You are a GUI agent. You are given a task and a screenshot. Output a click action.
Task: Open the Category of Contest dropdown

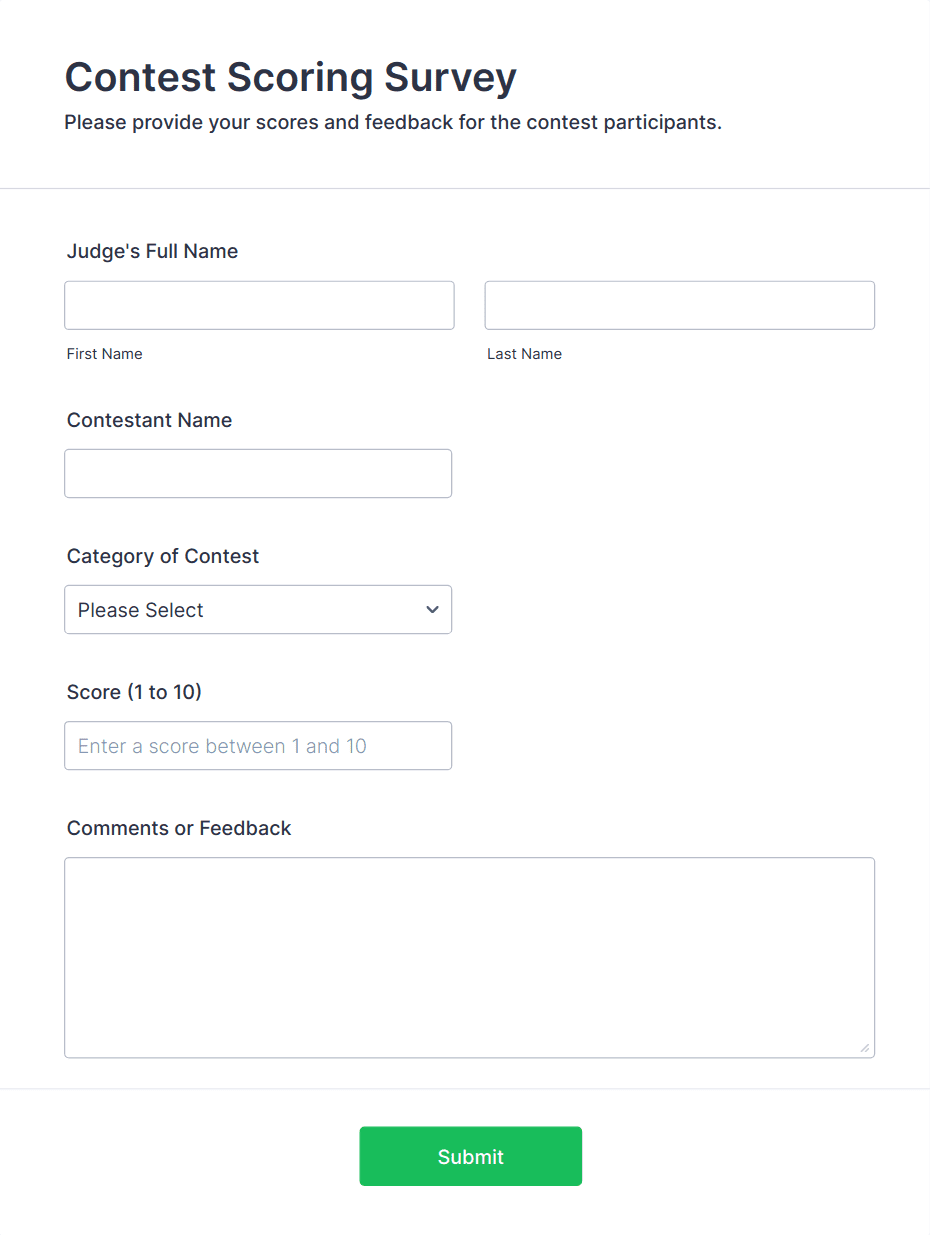click(x=258, y=609)
